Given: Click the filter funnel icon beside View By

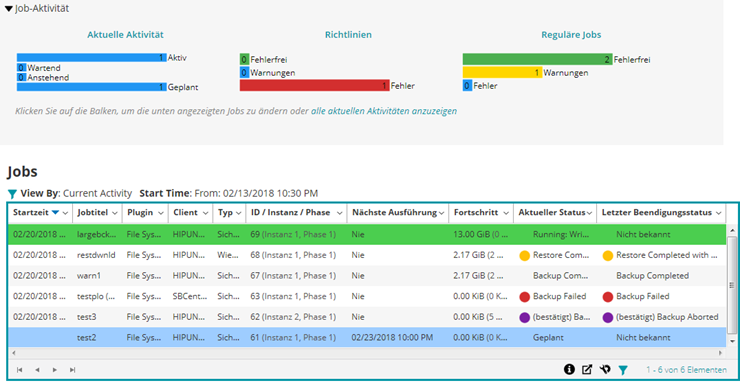Looking at the screenshot, I should 12,193.
